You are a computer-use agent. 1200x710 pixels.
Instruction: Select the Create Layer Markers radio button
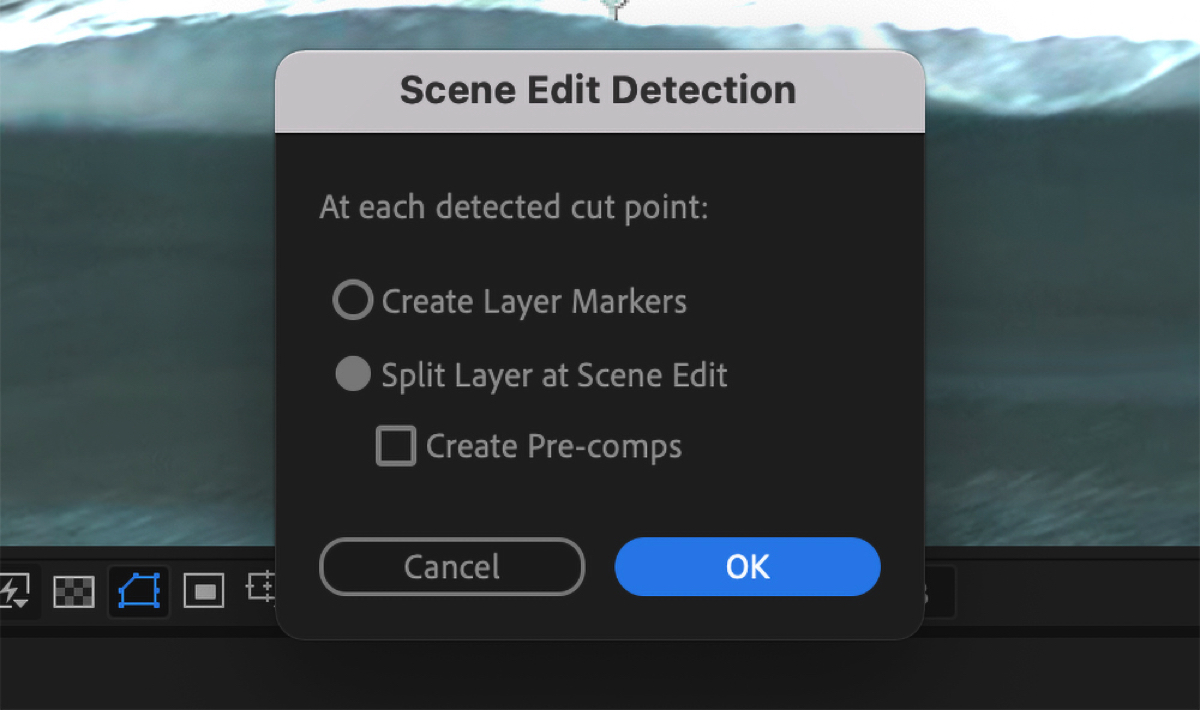[x=352, y=300]
